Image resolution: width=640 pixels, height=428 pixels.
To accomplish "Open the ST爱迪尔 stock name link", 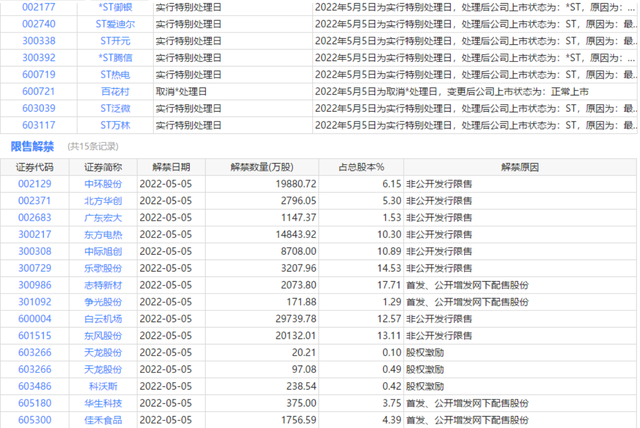I will point(115,24).
